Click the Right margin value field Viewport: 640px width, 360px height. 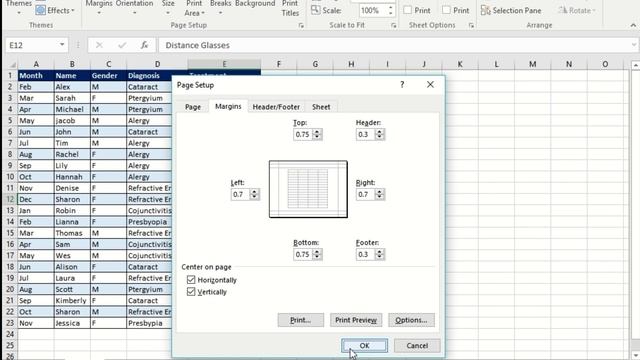[365, 194]
